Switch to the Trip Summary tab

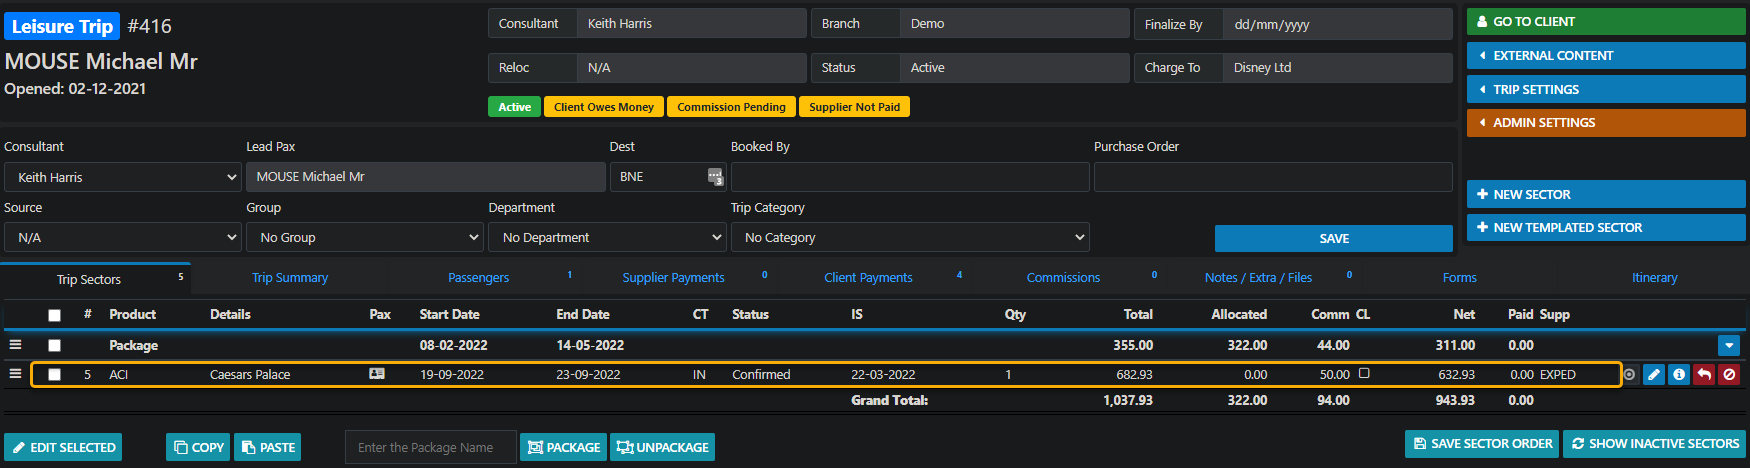(290, 278)
